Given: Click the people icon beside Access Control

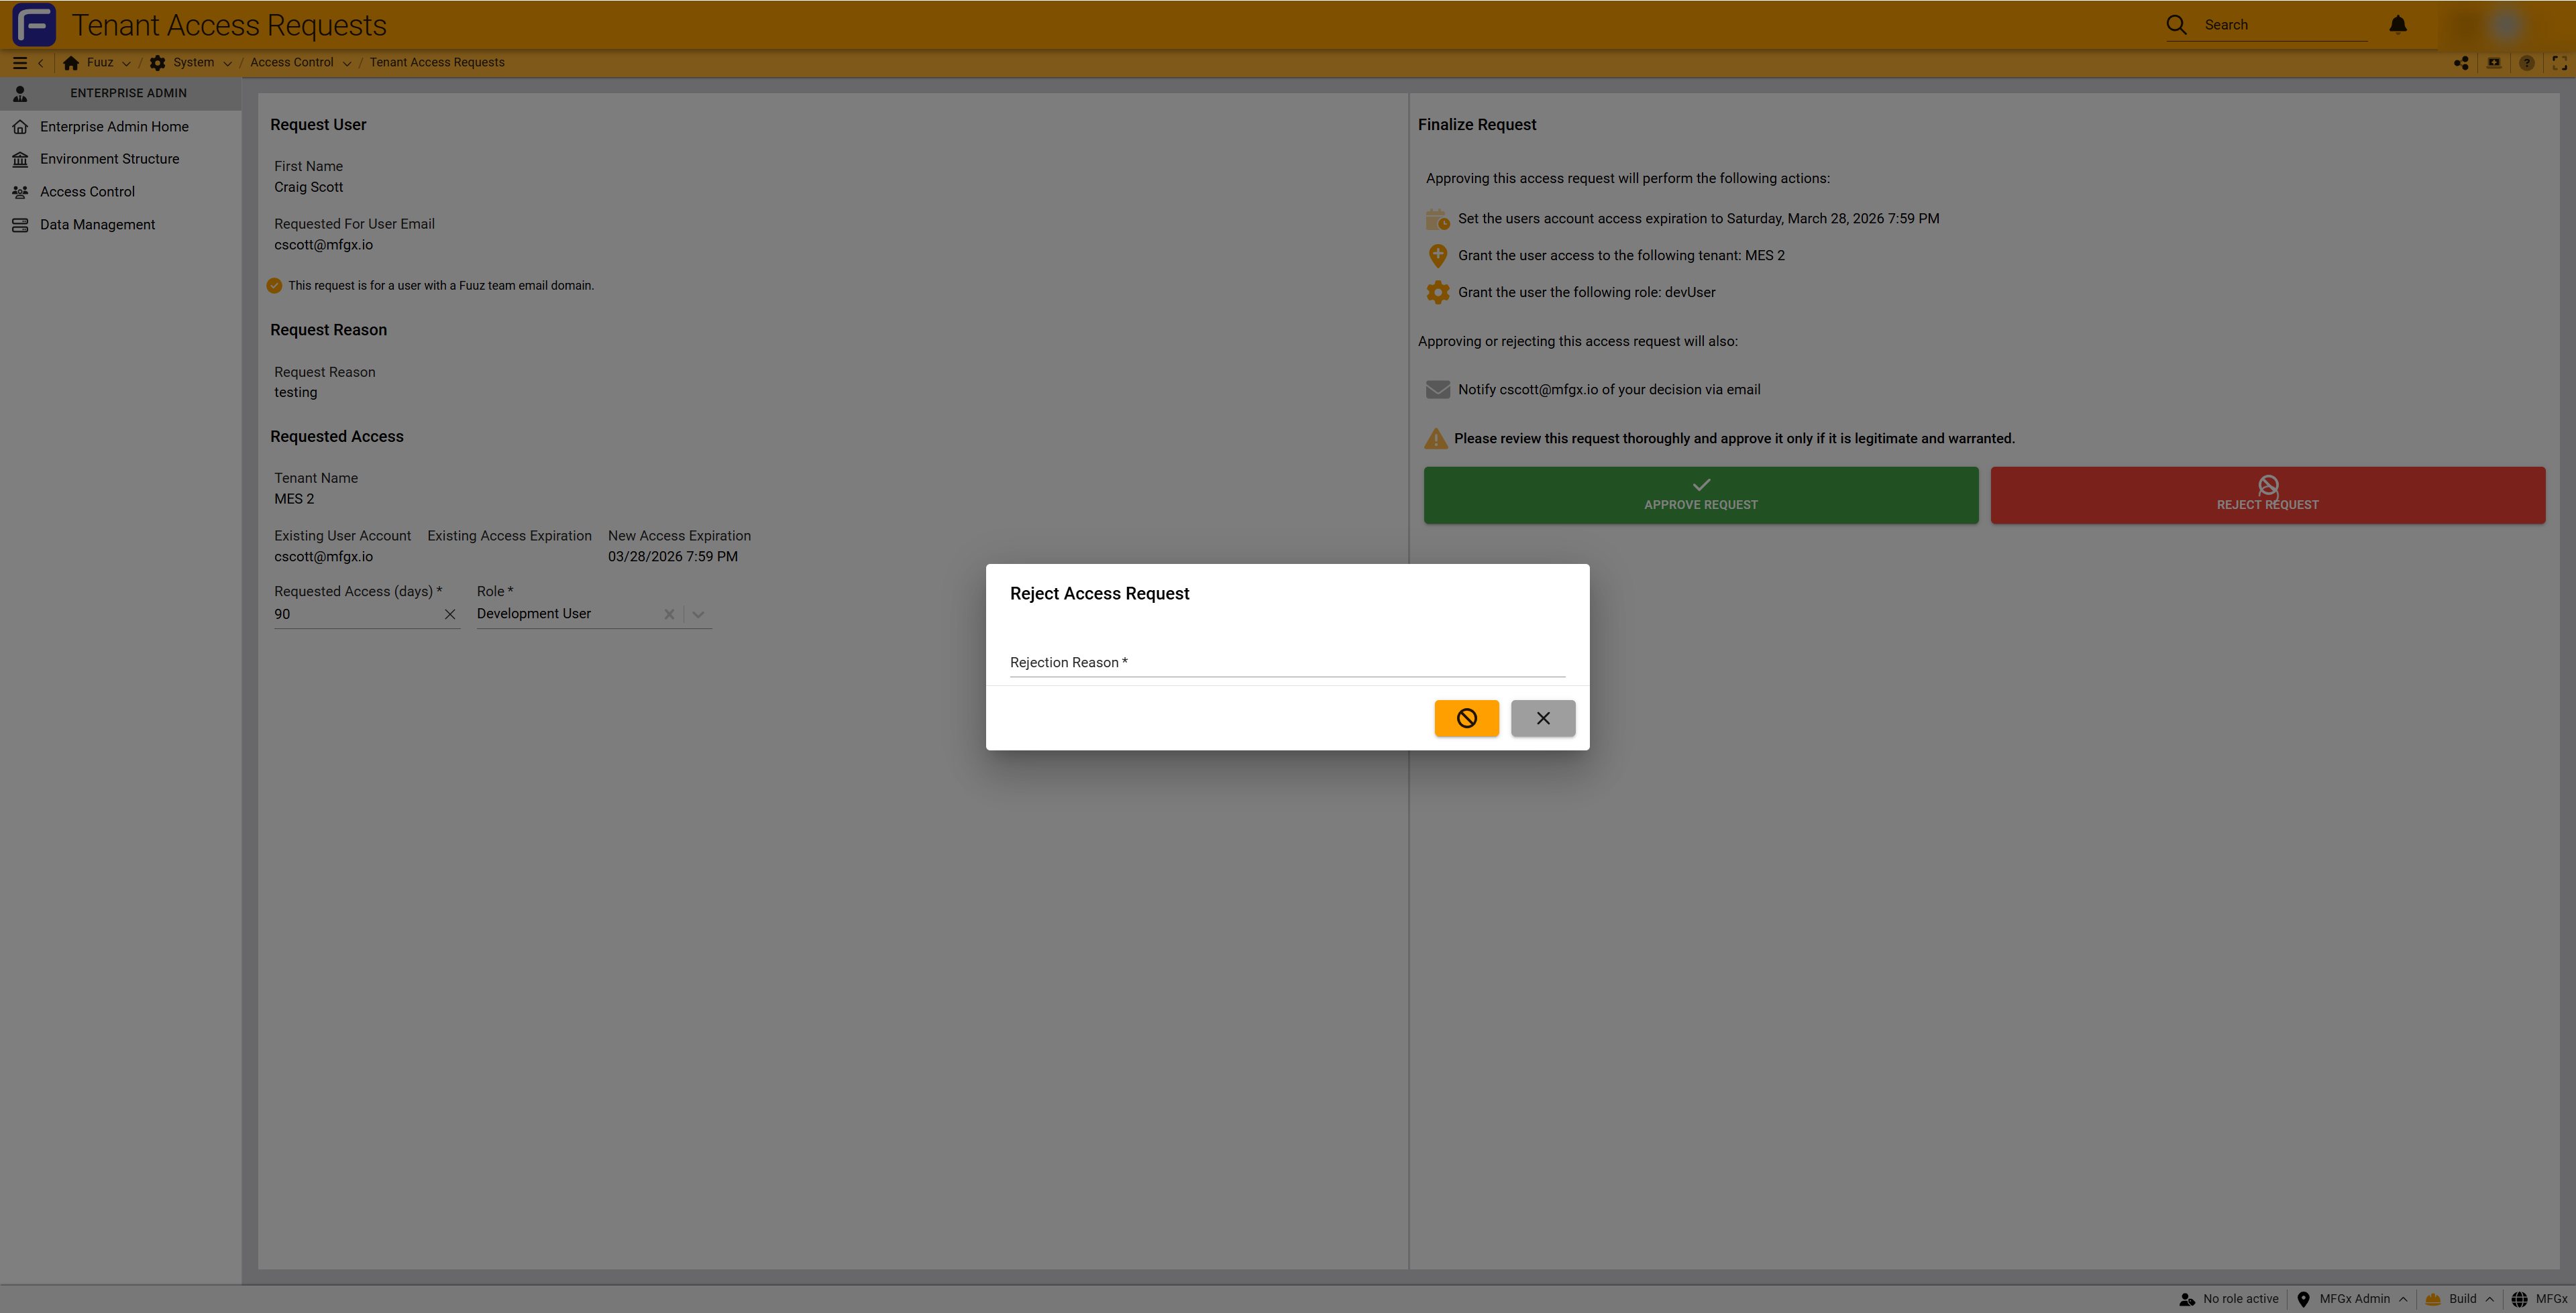Looking at the screenshot, I should click(x=20, y=192).
